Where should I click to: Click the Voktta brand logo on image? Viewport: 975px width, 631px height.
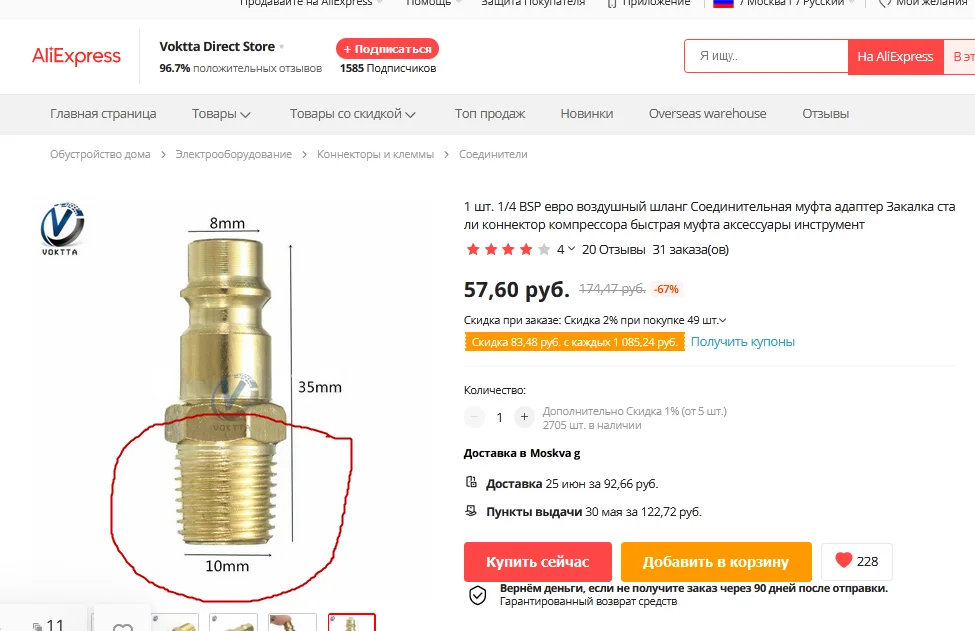pos(61,229)
